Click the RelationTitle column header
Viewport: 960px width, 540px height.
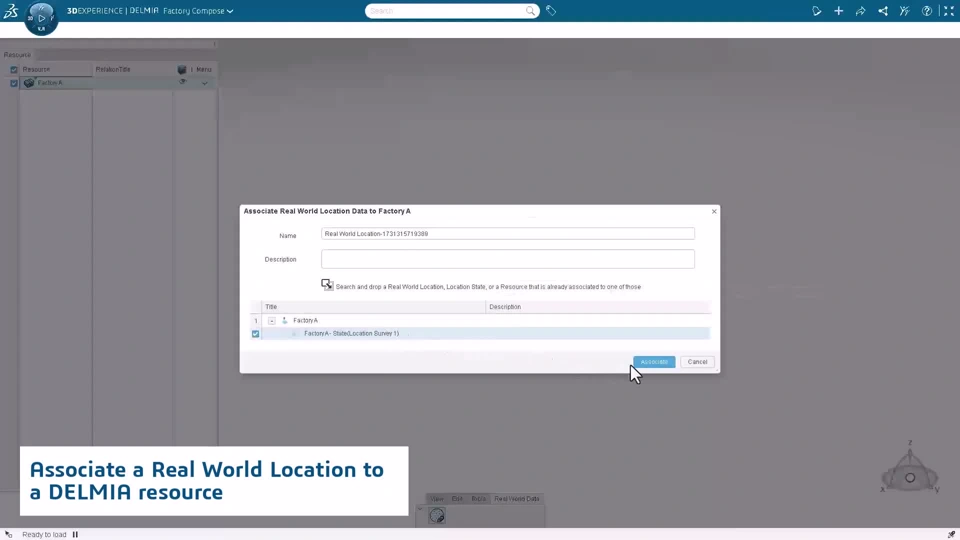pyautogui.click(x=113, y=69)
